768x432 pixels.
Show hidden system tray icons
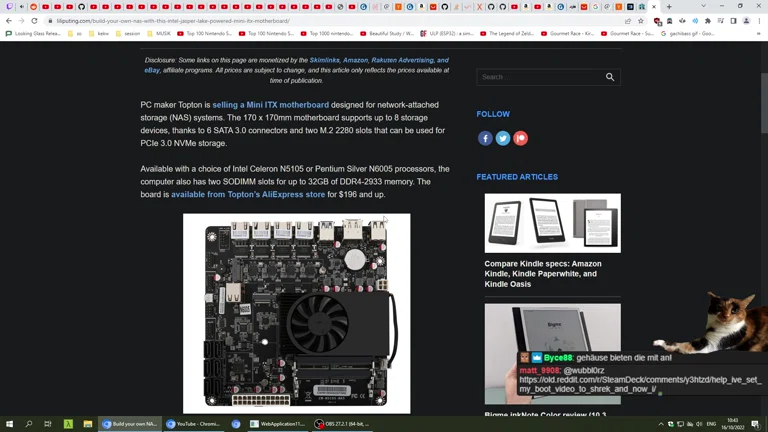[660, 424]
